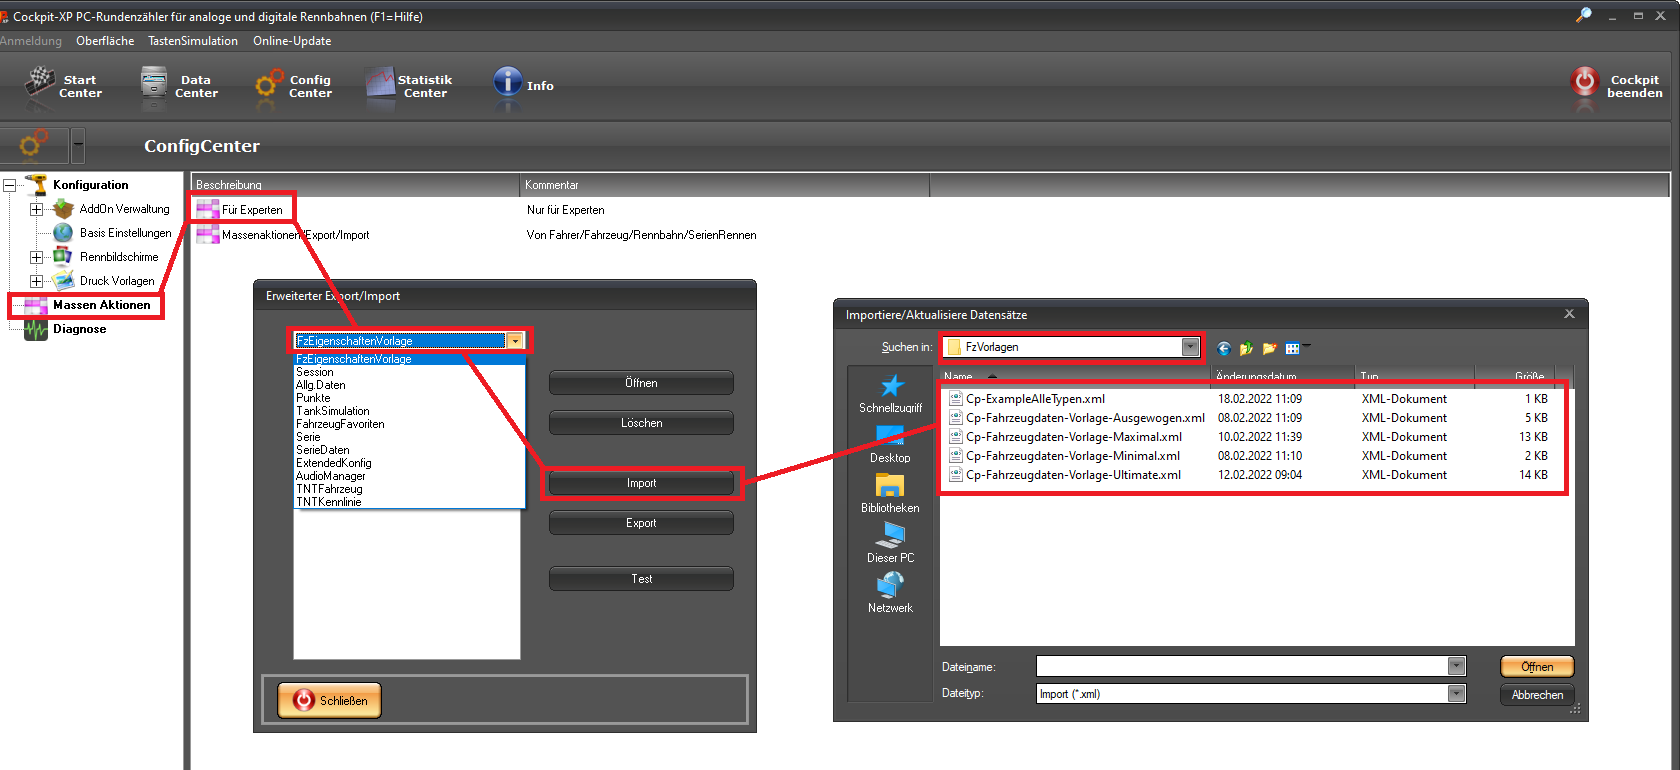
Task: Expand the AddOn Verwaltung node
Action: [36, 209]
